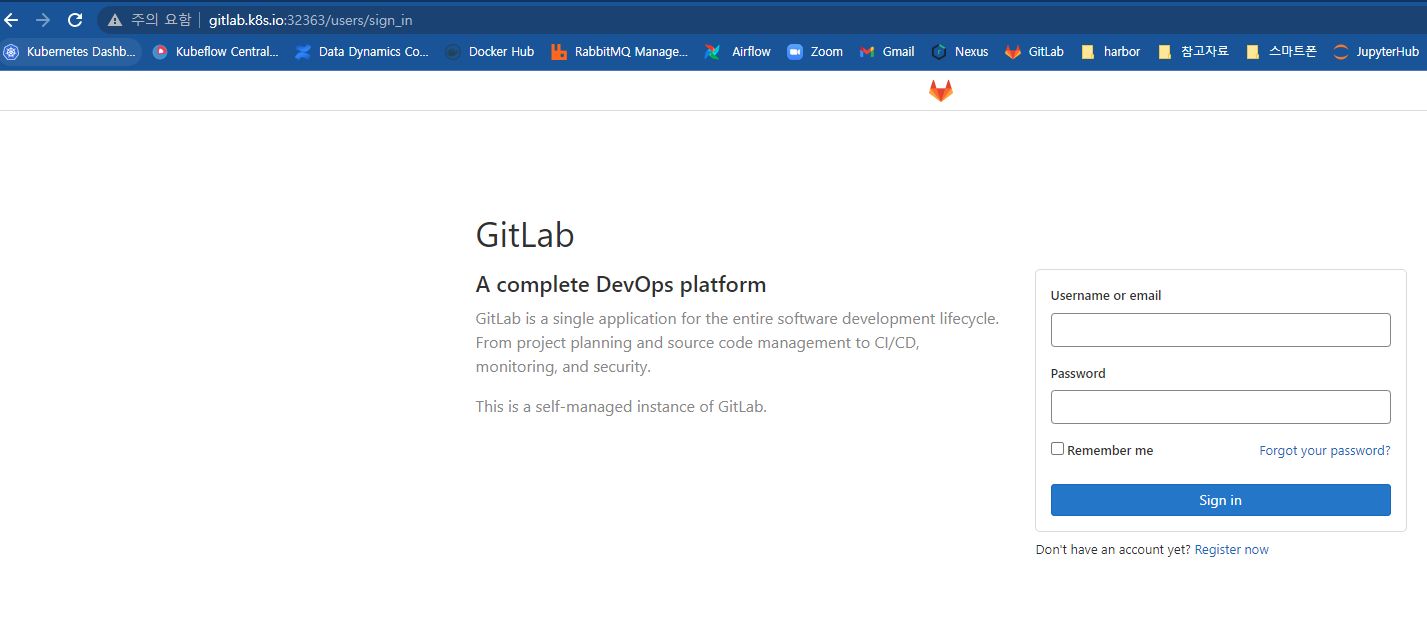The image size is (1427, 640).
Task: Focus the Password input field
Action: coord(1220,407)
